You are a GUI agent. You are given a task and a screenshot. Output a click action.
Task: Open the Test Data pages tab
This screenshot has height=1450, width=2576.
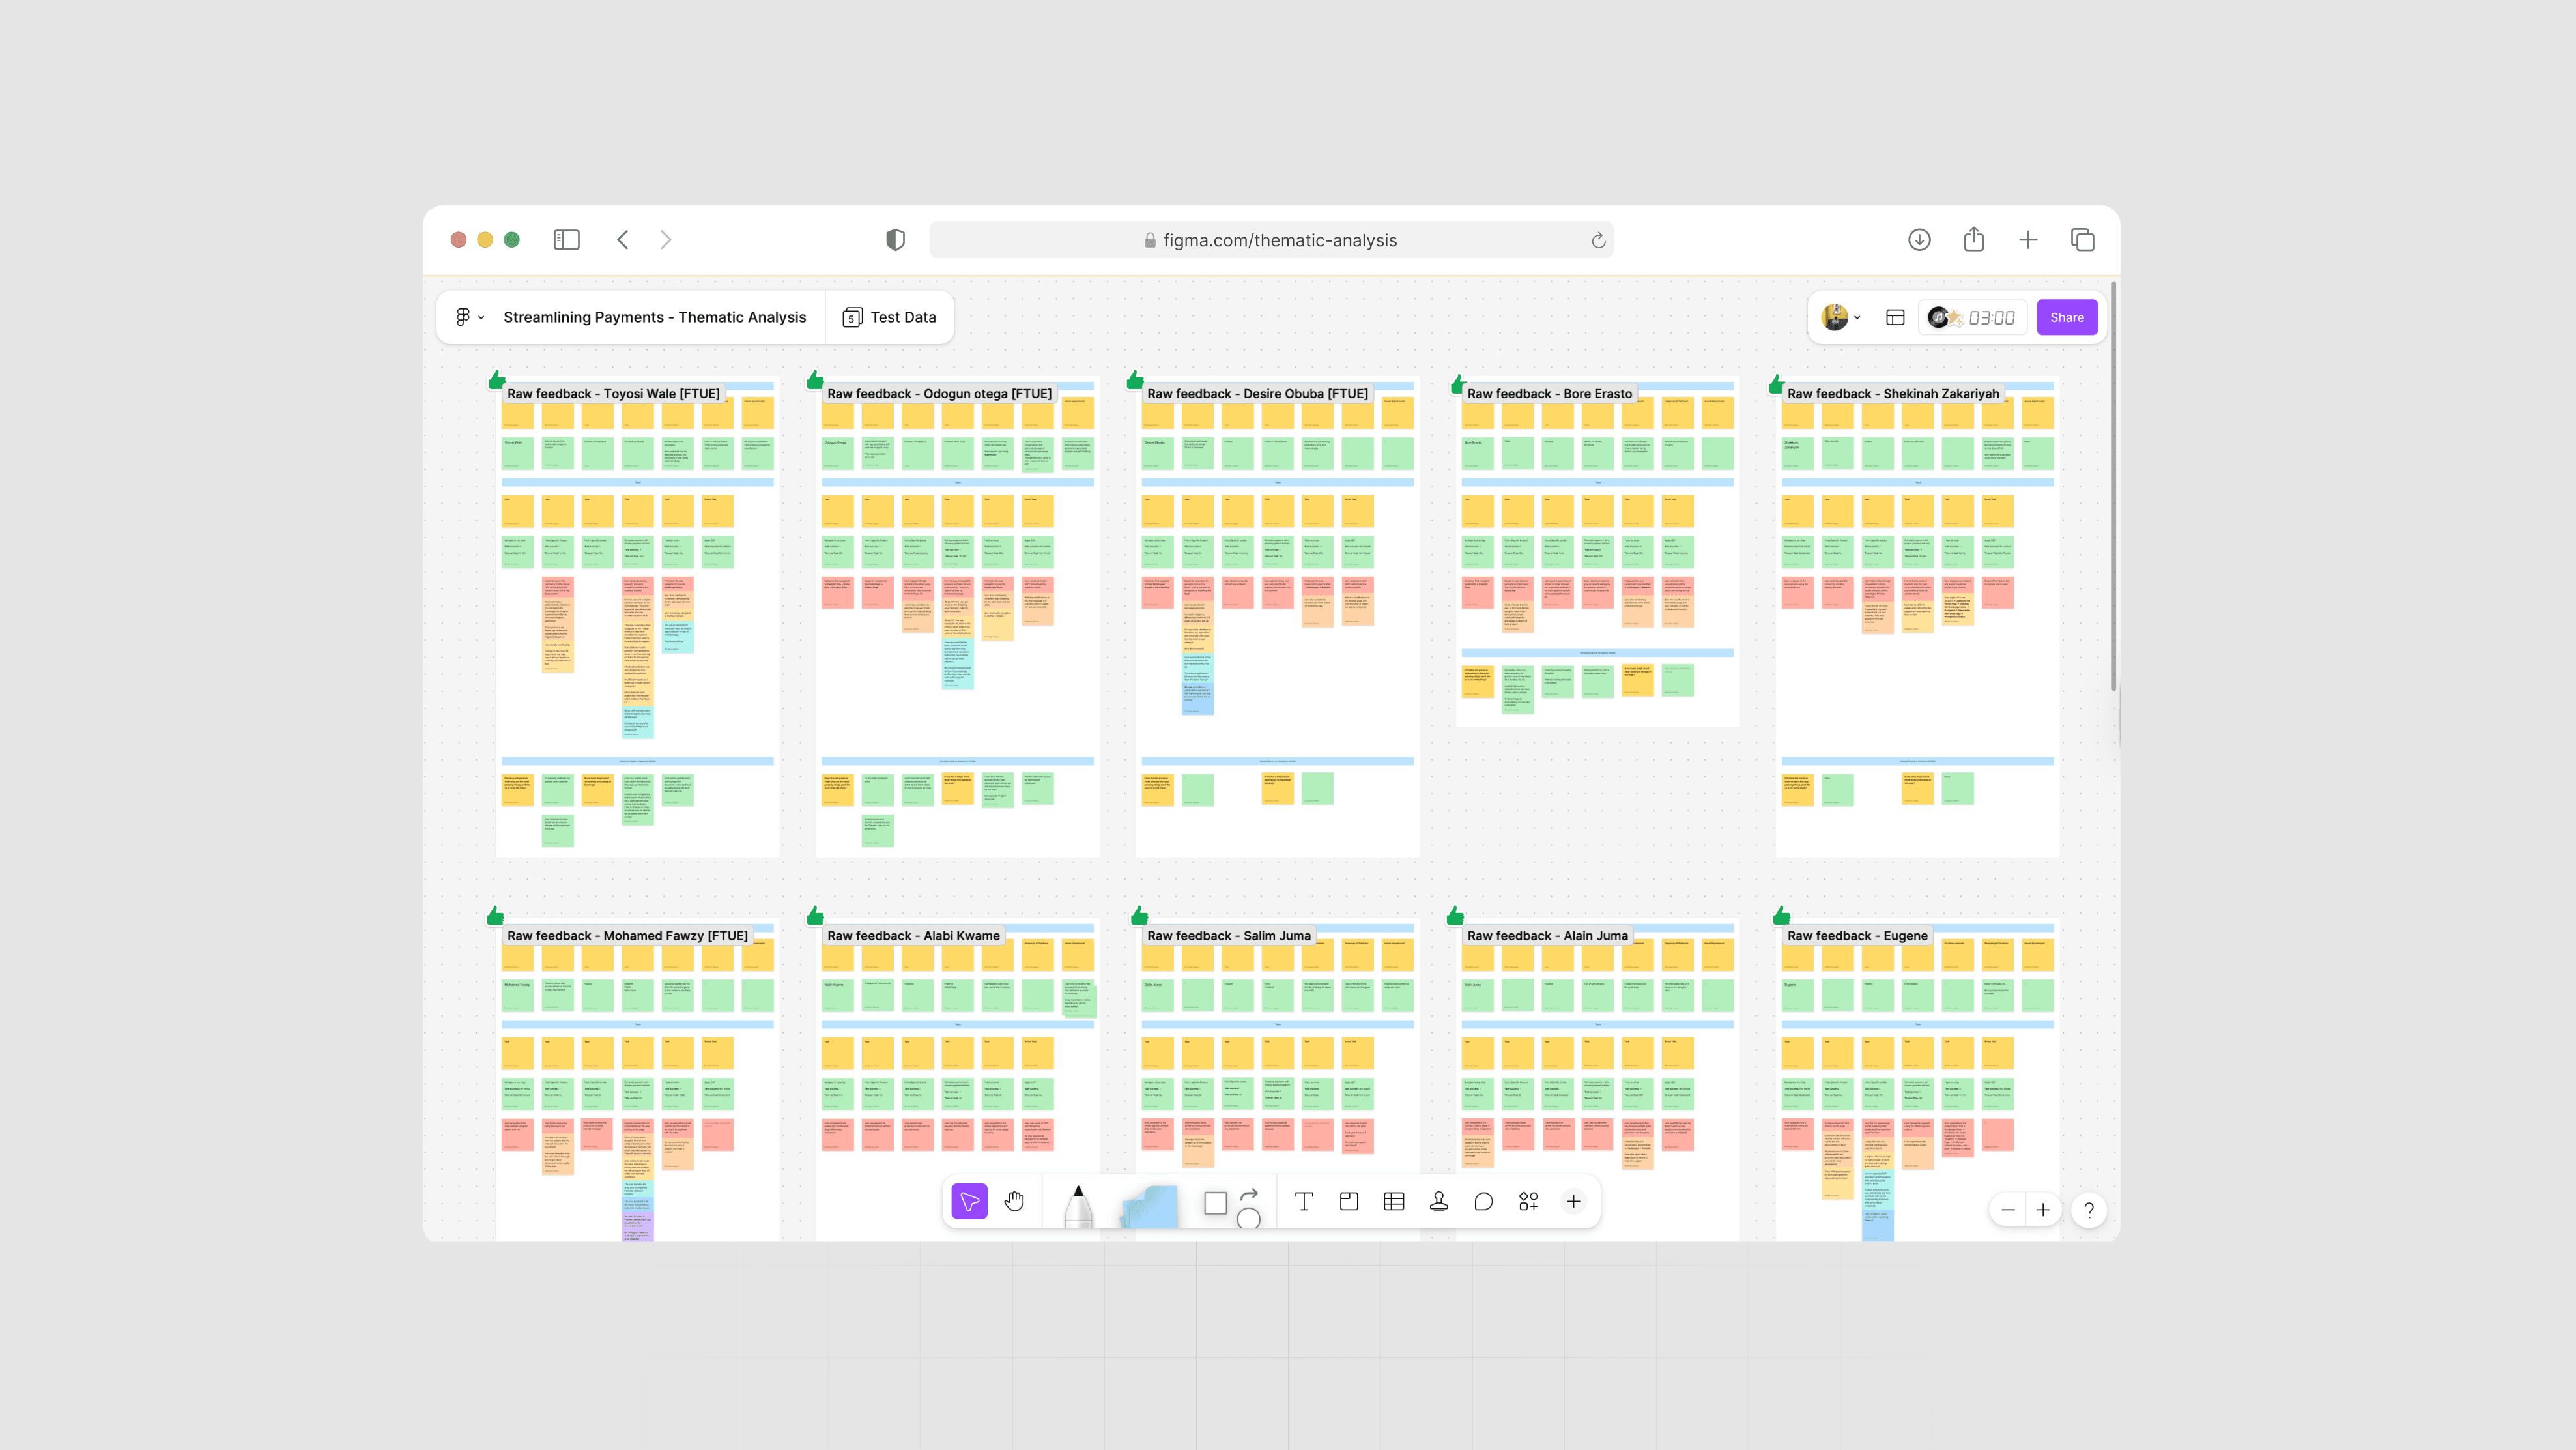coord(889,317)
